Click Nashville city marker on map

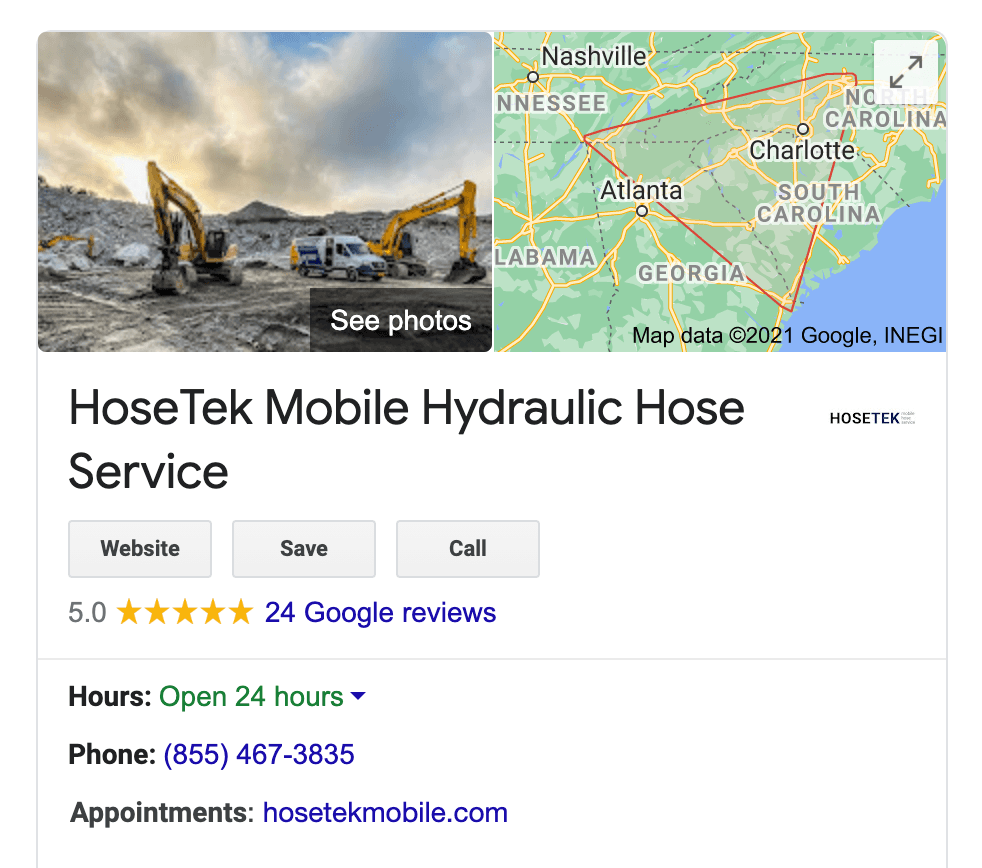[533, 77]
